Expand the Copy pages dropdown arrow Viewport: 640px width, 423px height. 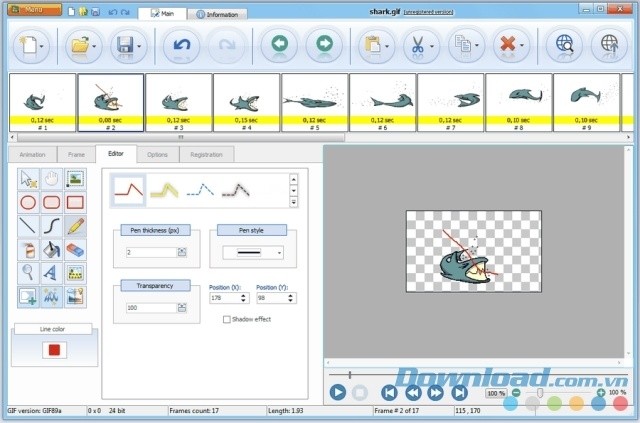477,47
